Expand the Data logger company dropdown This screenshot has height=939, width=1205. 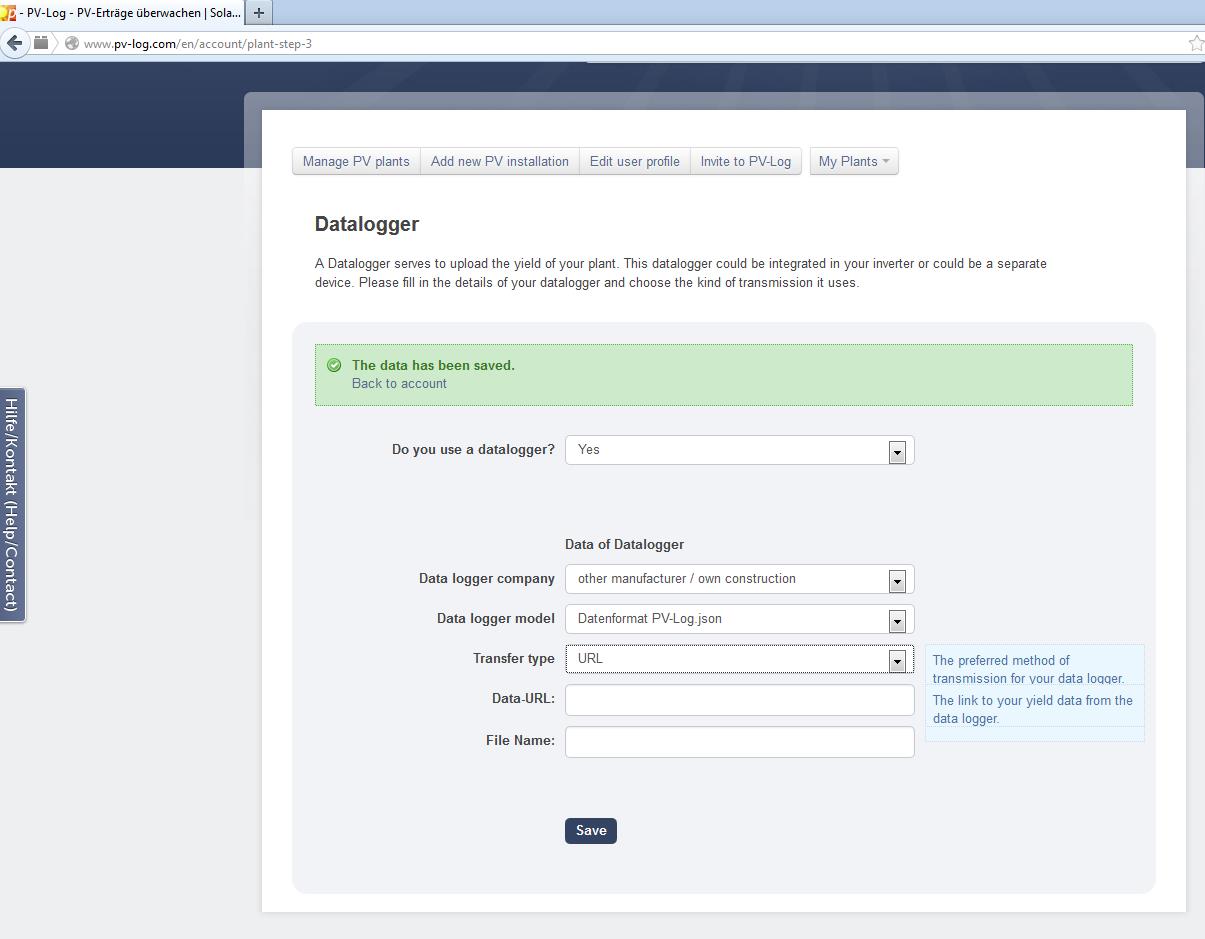pos(739,579)
